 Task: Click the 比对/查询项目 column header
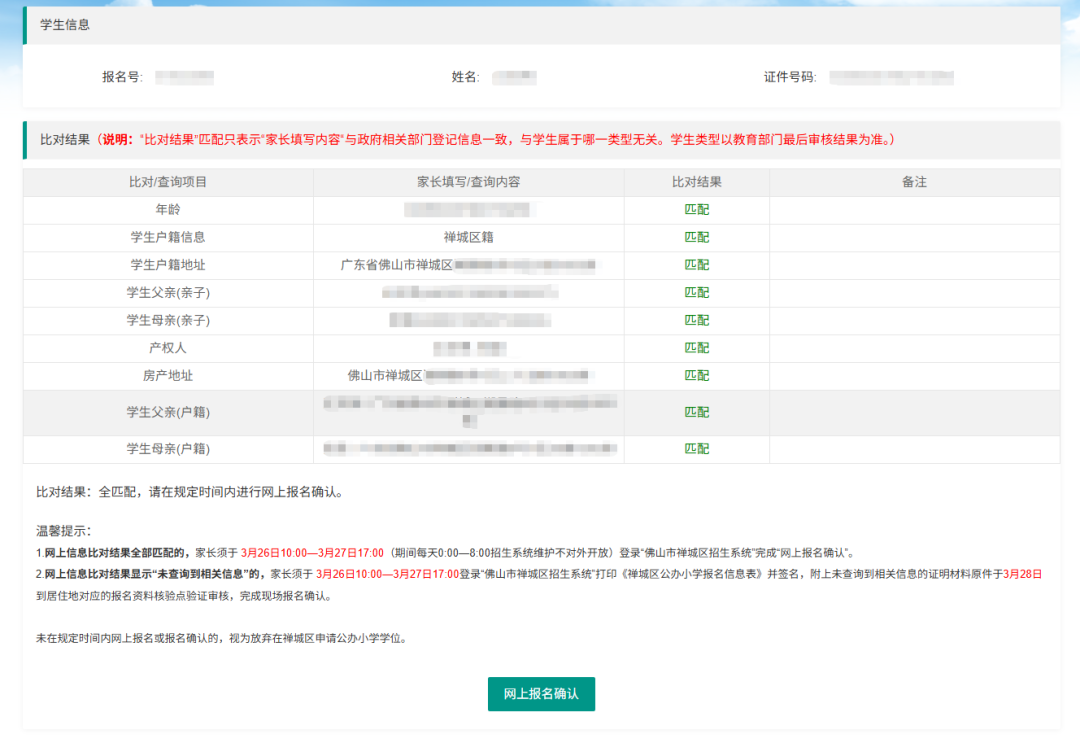pos(168,182)
